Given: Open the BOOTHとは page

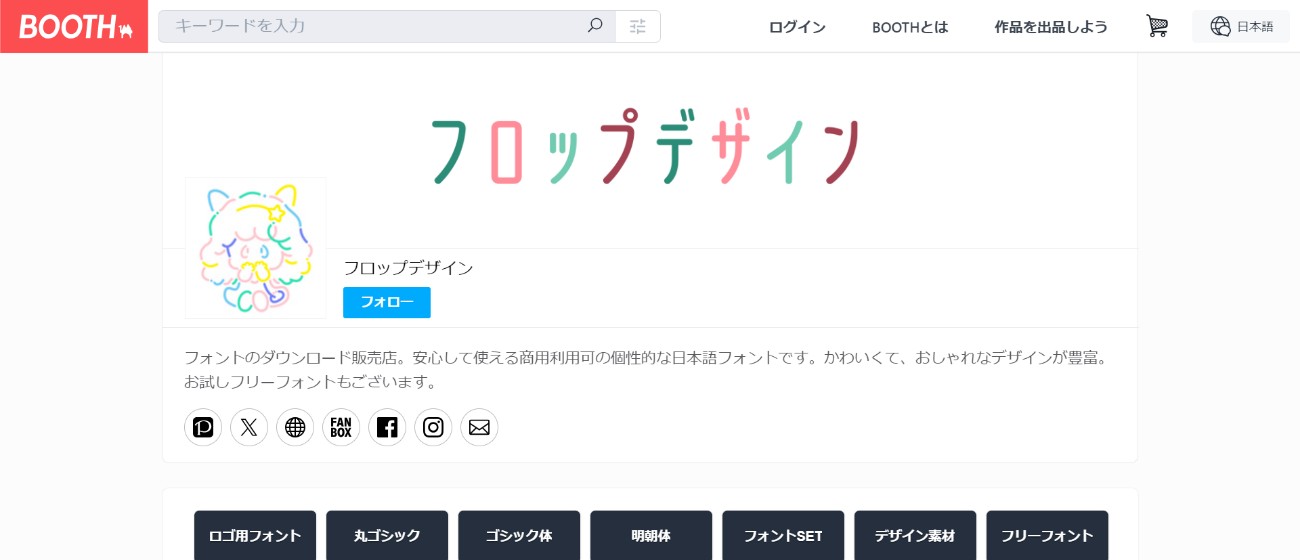Looking at the screenshot, I should pos(910,27).
